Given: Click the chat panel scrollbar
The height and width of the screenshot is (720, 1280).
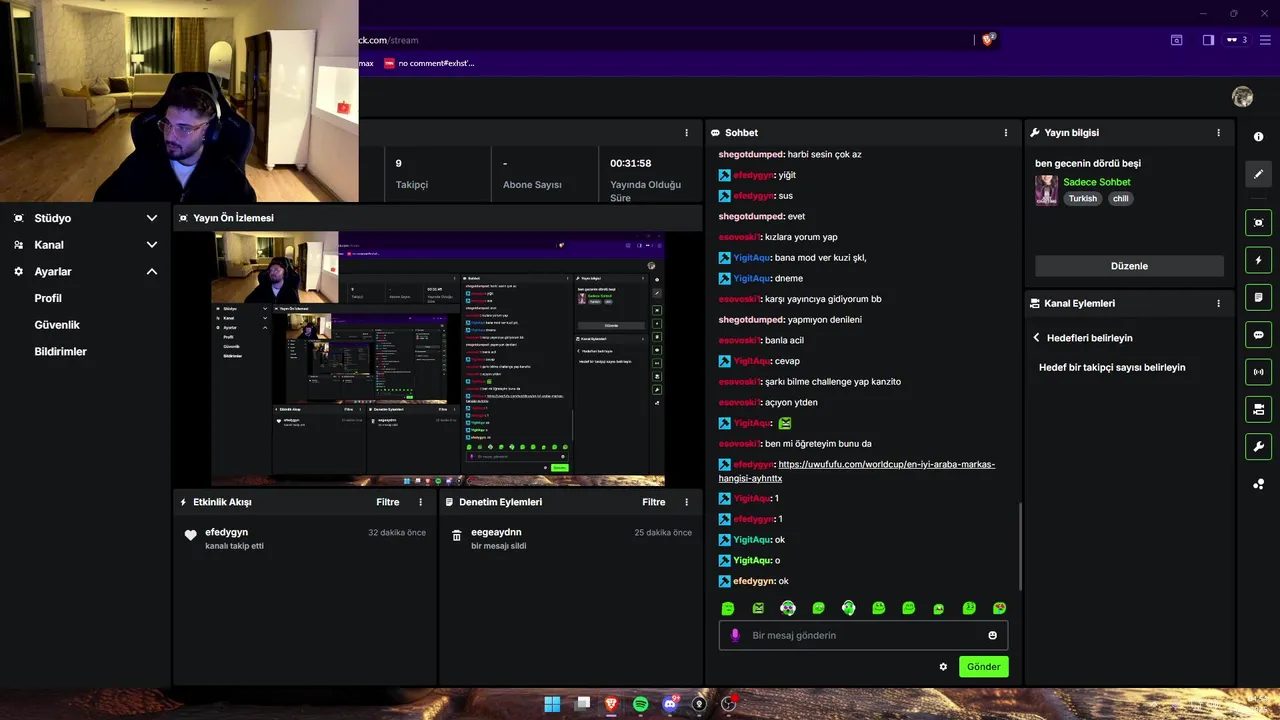Looking at the screenshot, I should 1019,545.
